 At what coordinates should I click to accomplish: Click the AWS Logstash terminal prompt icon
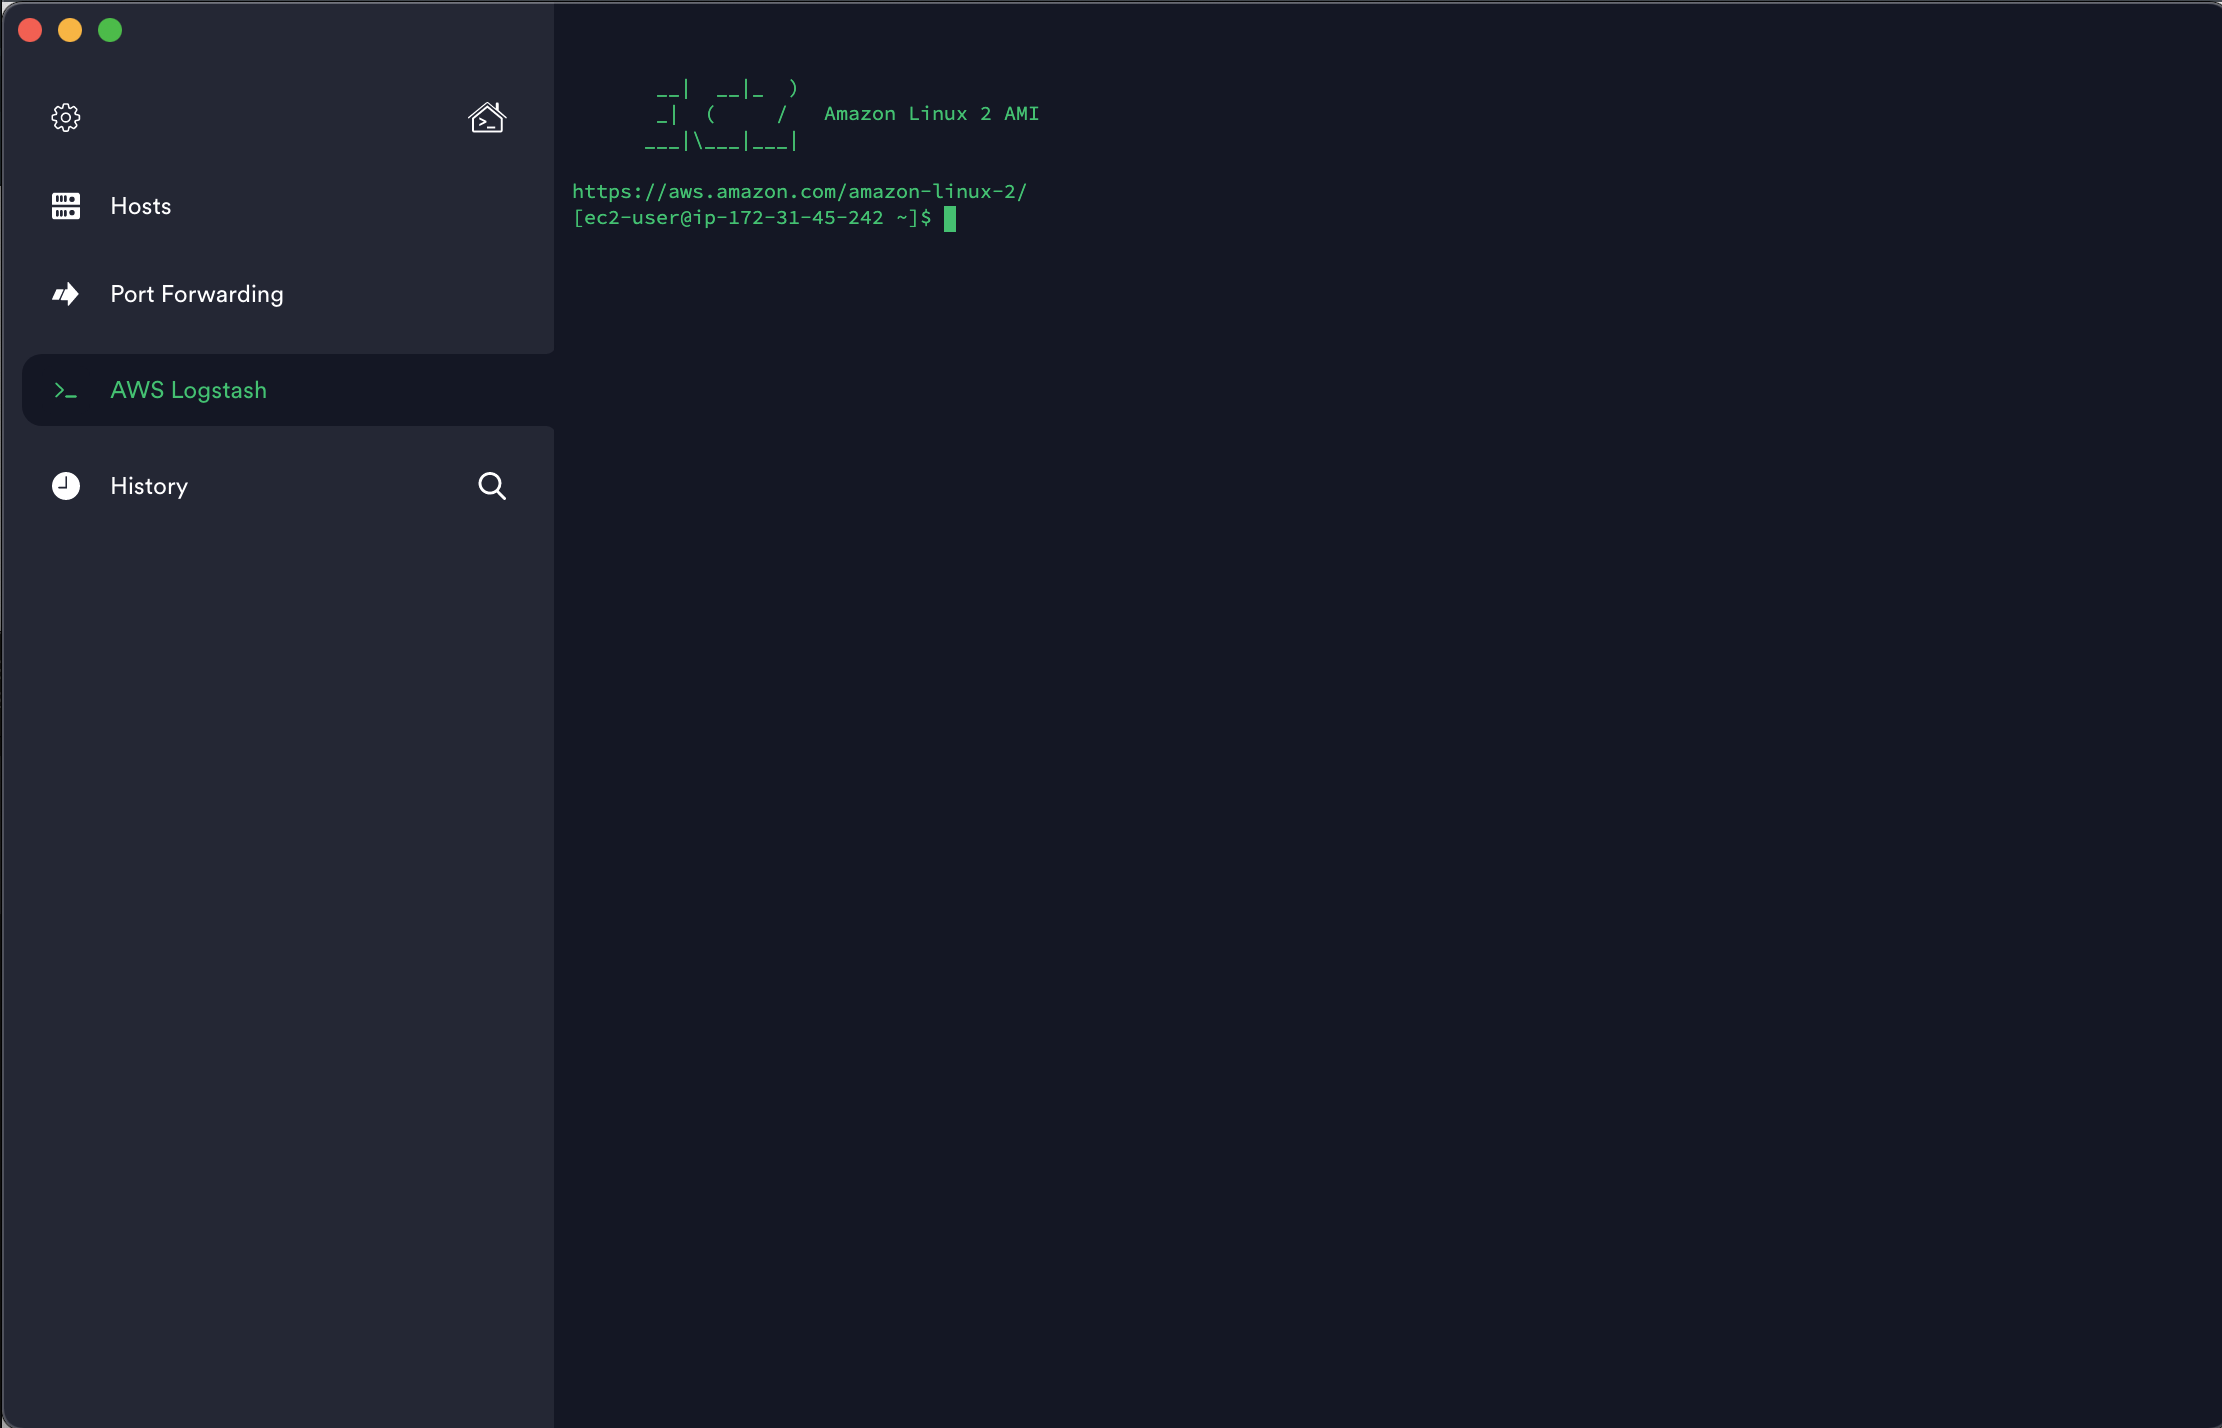click(66, 391)
